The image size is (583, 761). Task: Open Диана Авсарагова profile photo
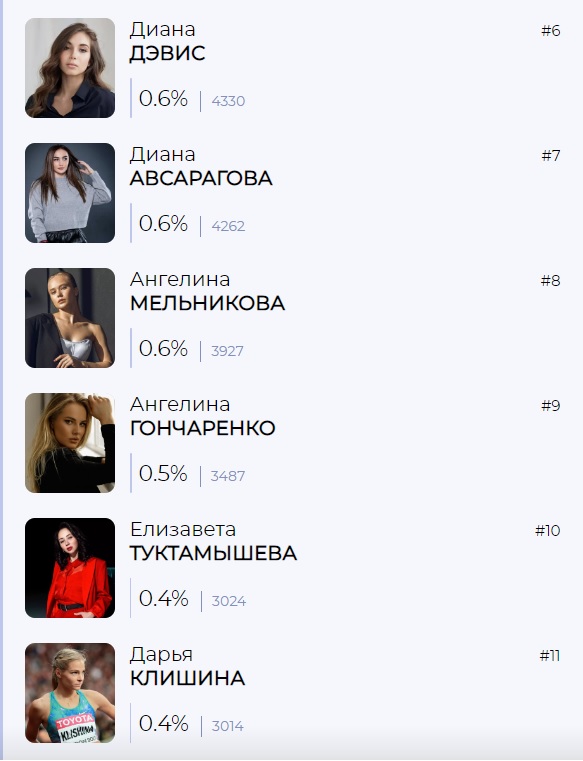pyautogui.click(x=70, y=193)
